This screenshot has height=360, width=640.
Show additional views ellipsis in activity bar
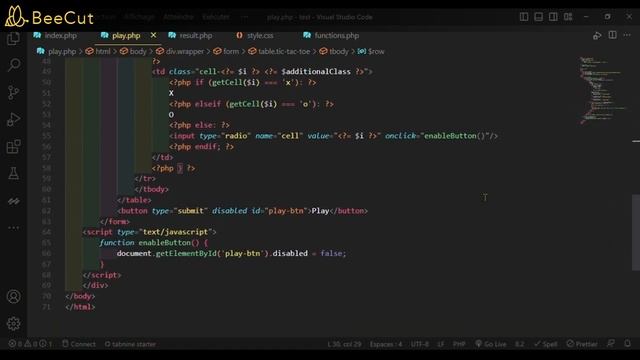tap(13, 228)
